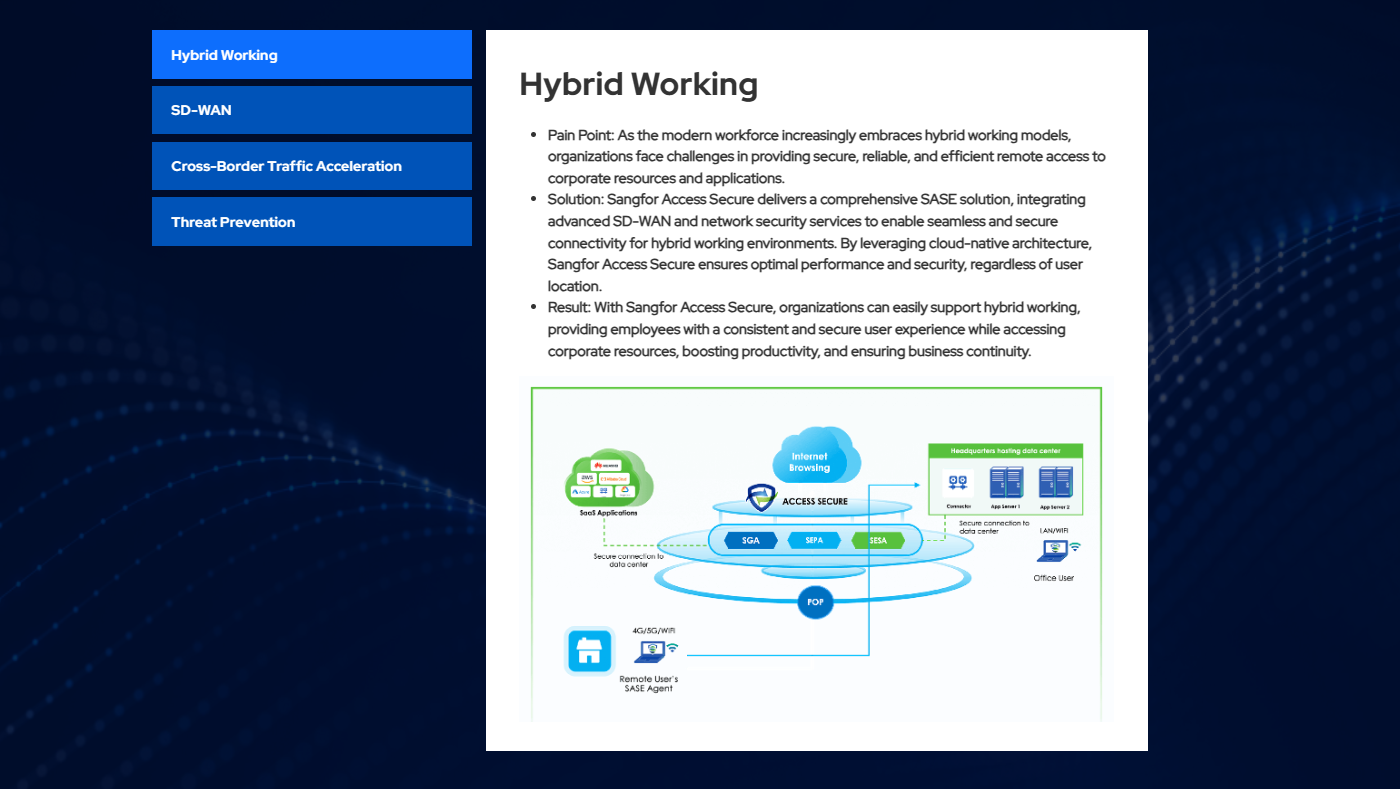Click the 'Office User' caption
Viewport: 1400px width, 789px height.
(1054, 578)
